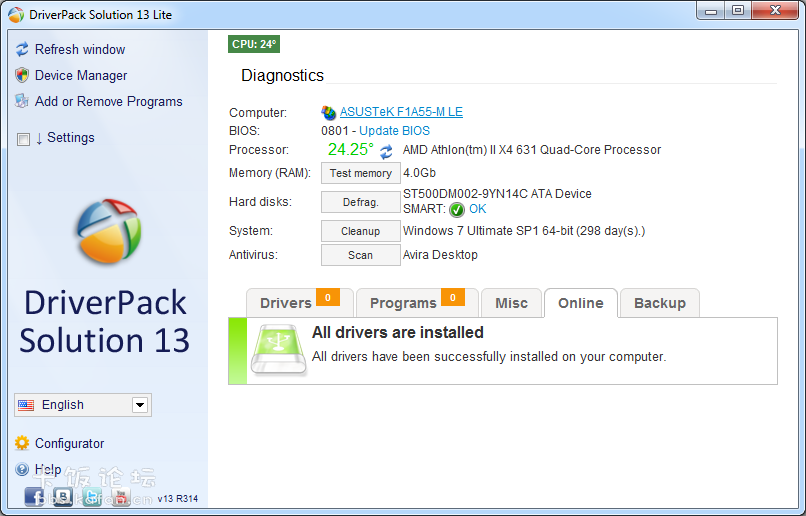Viewport: 806px width, 516px height.
Task: Click the Drivers tab orange count badge
Action: pos(328,297)
